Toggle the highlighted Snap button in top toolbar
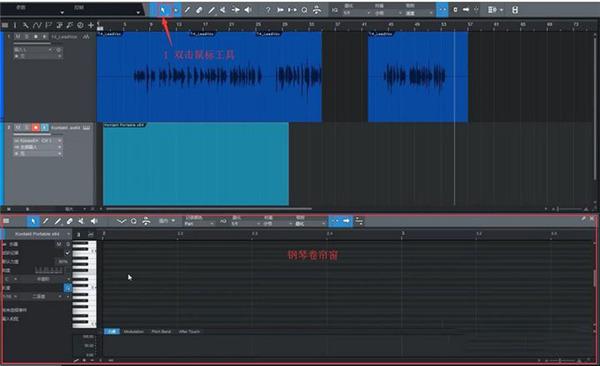 (442, 10)
